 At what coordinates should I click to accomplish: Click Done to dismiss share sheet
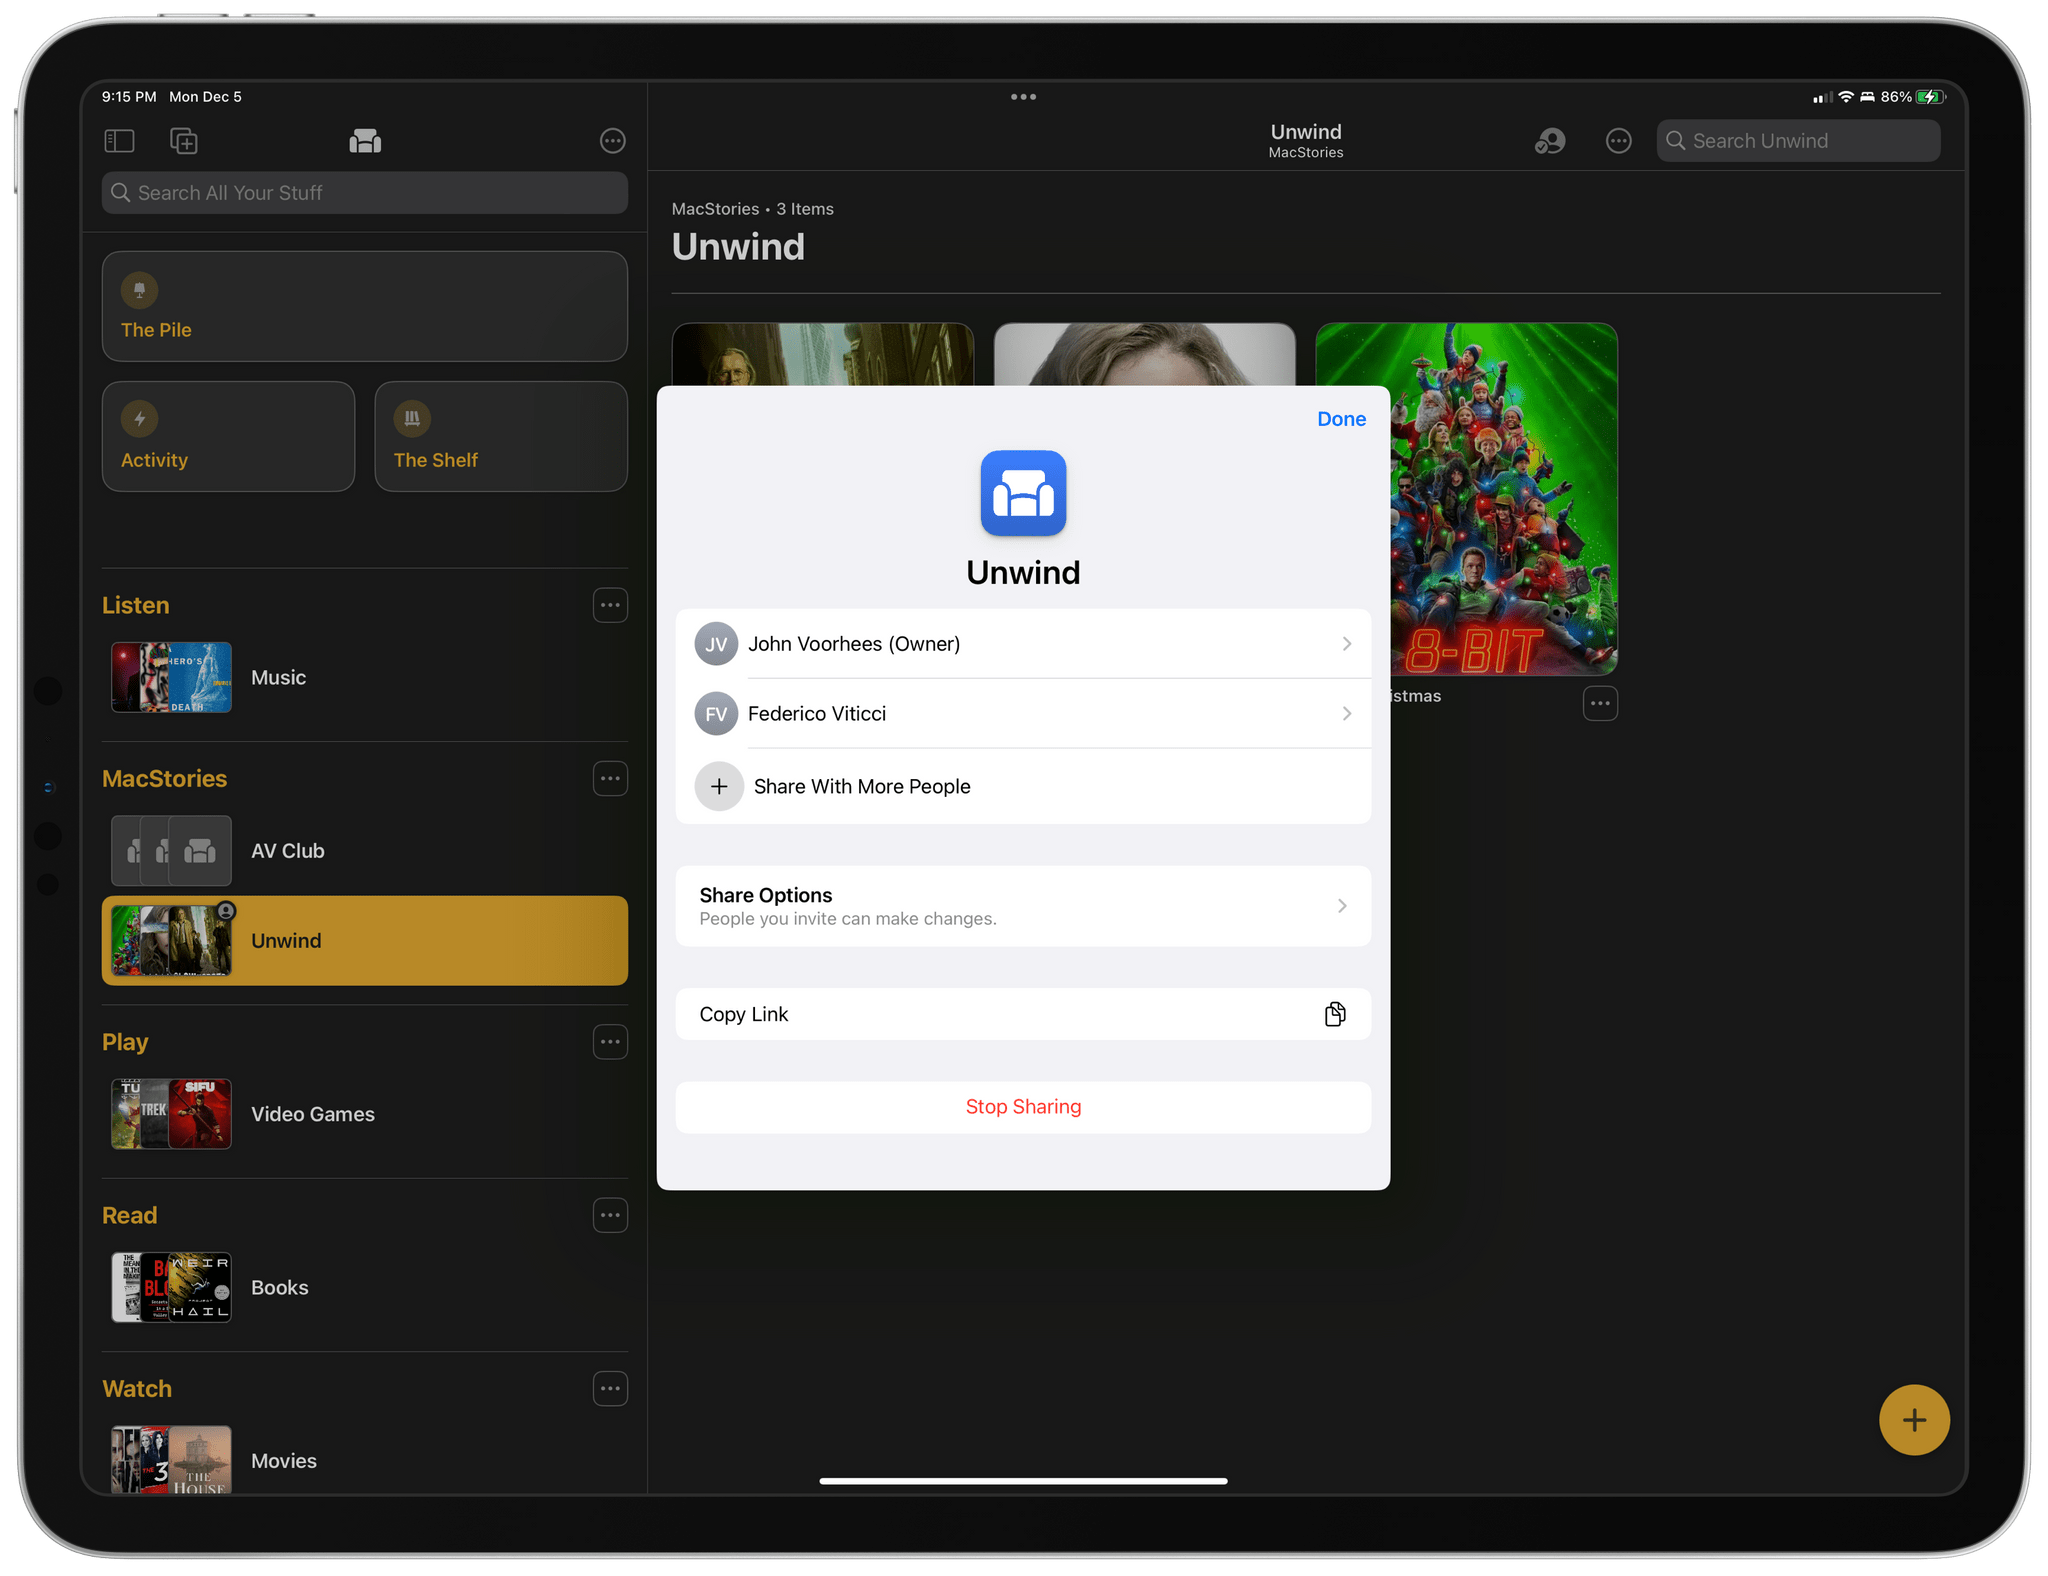(x=1341, y=419)
